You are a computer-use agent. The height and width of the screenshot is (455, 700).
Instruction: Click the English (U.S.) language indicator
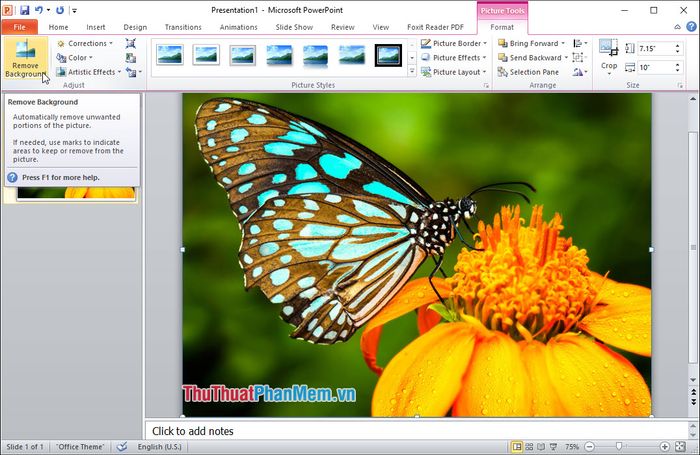tap(159, 447)
